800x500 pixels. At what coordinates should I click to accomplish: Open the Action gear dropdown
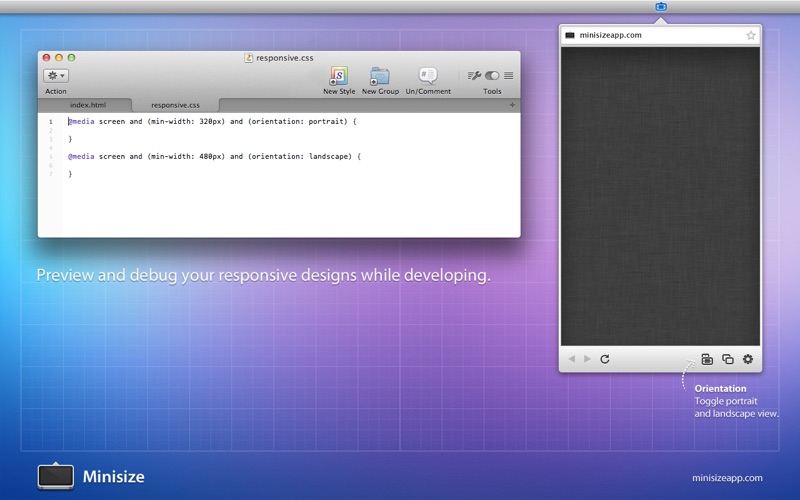pyautogui.click(x=56, y=76)
